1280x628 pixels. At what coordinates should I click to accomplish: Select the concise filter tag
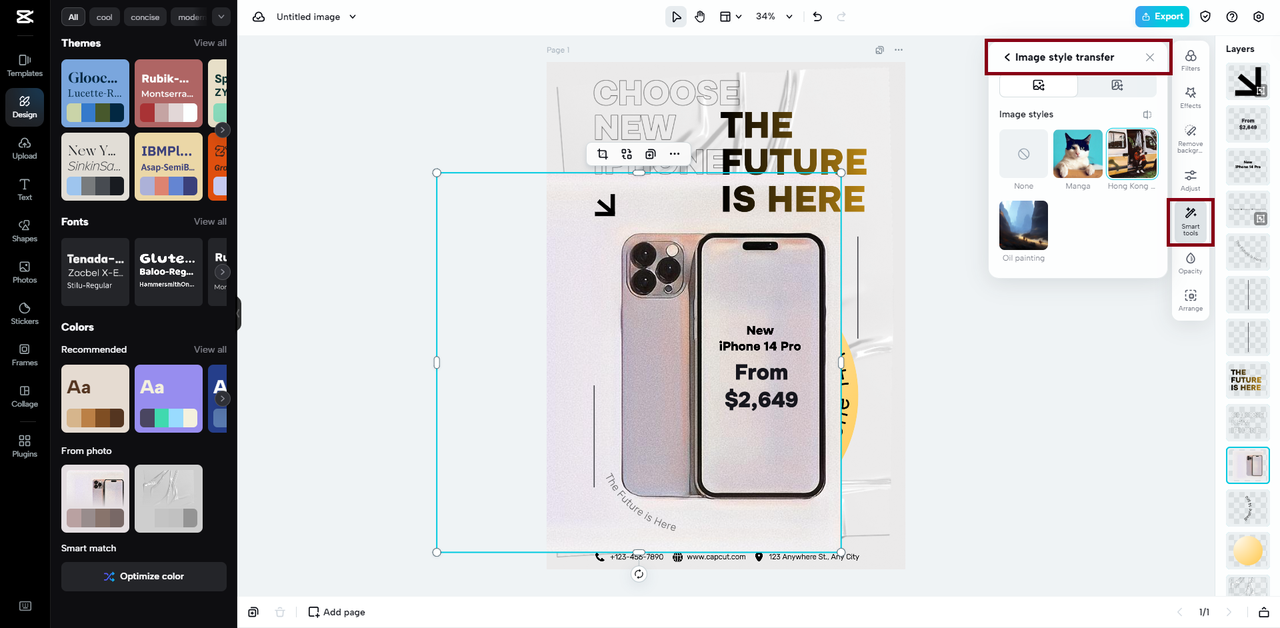pyautogui.click(x=145, y=17)
